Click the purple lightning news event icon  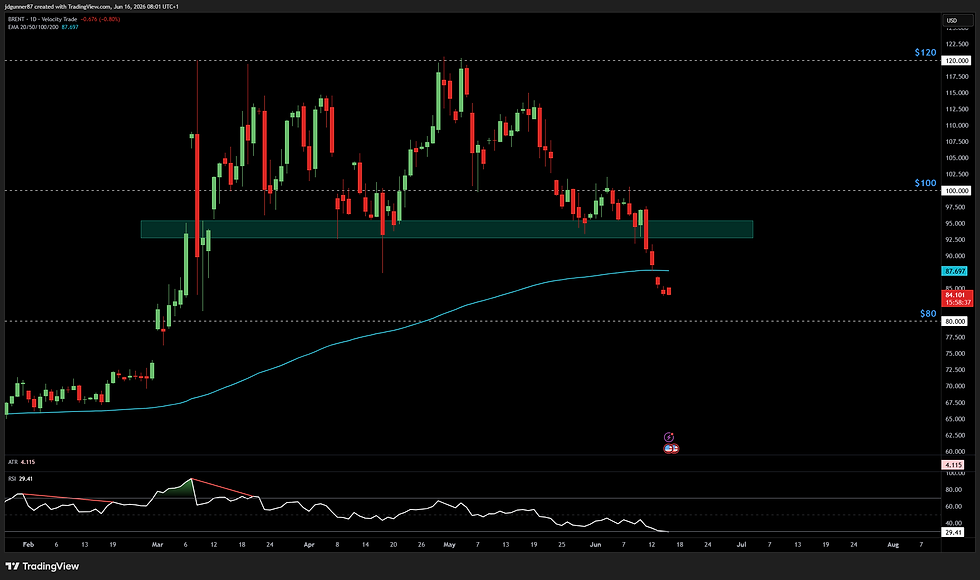point(669,437)
